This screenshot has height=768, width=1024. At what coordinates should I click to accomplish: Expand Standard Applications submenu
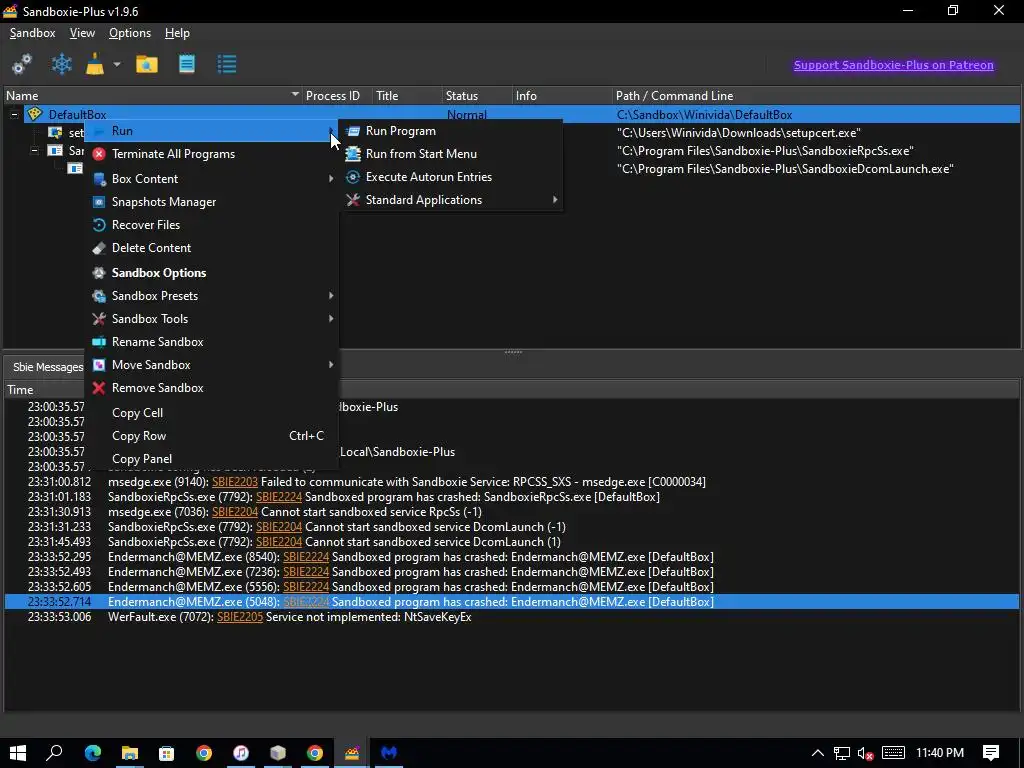pos(451,200)
